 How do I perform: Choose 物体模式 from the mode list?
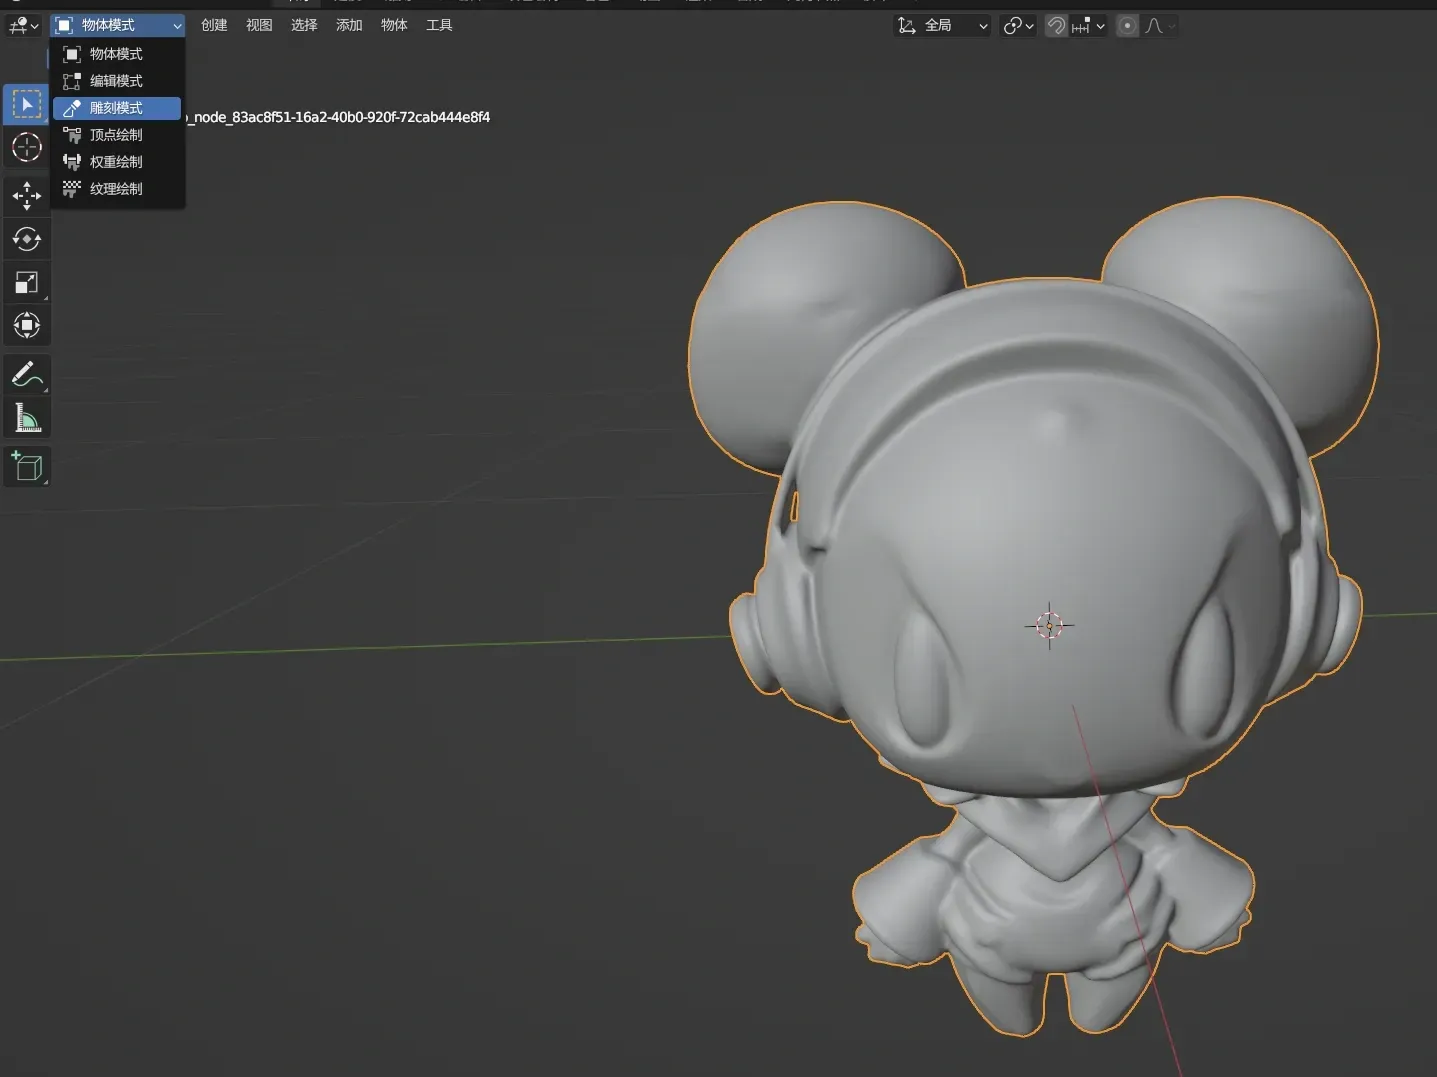117,54
